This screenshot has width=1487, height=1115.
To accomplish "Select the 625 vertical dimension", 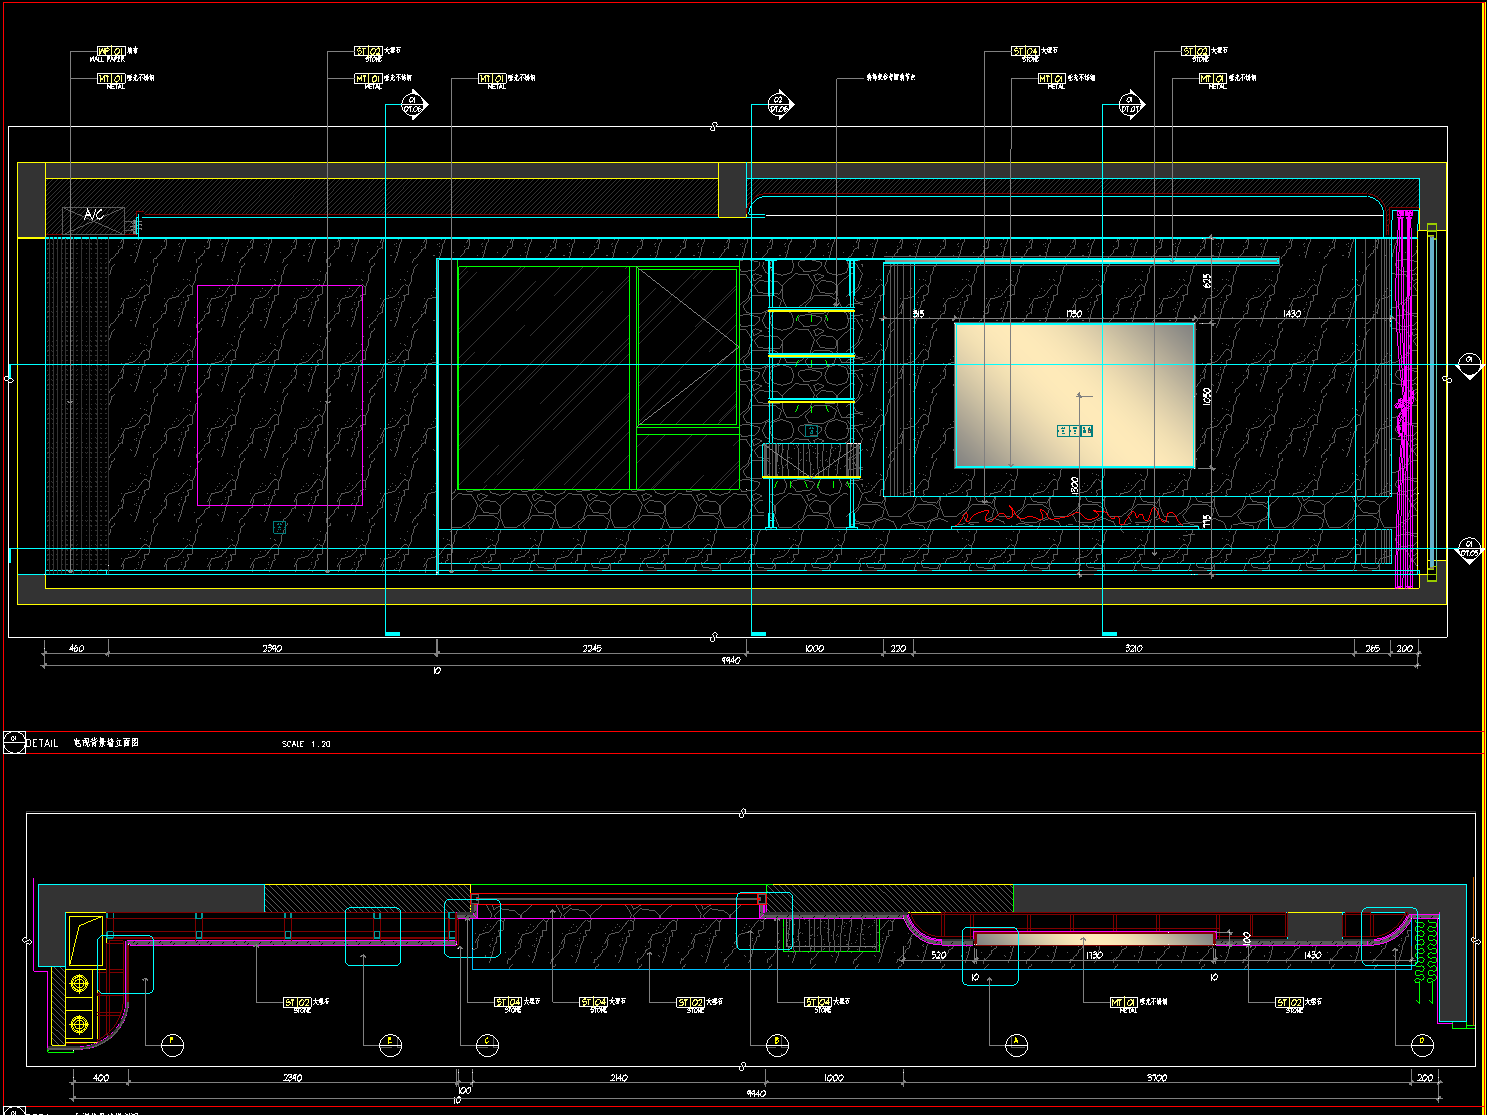I will (1207, 281).
